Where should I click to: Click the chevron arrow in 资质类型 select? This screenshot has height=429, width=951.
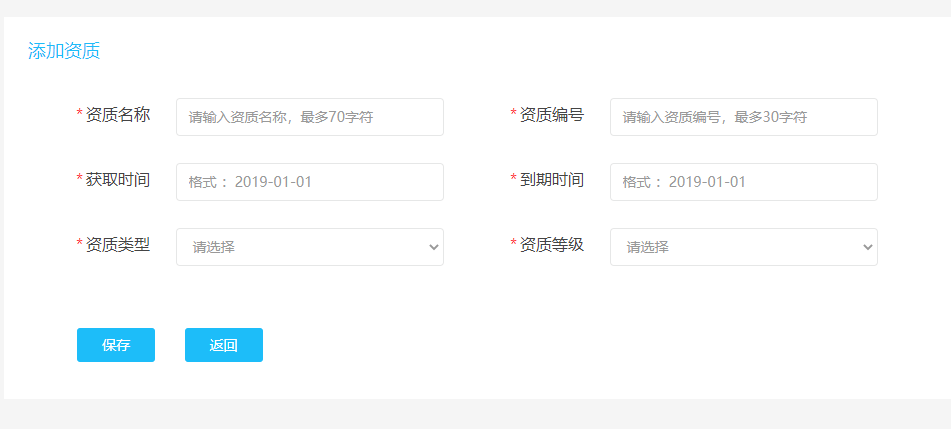tap(433, 247)
